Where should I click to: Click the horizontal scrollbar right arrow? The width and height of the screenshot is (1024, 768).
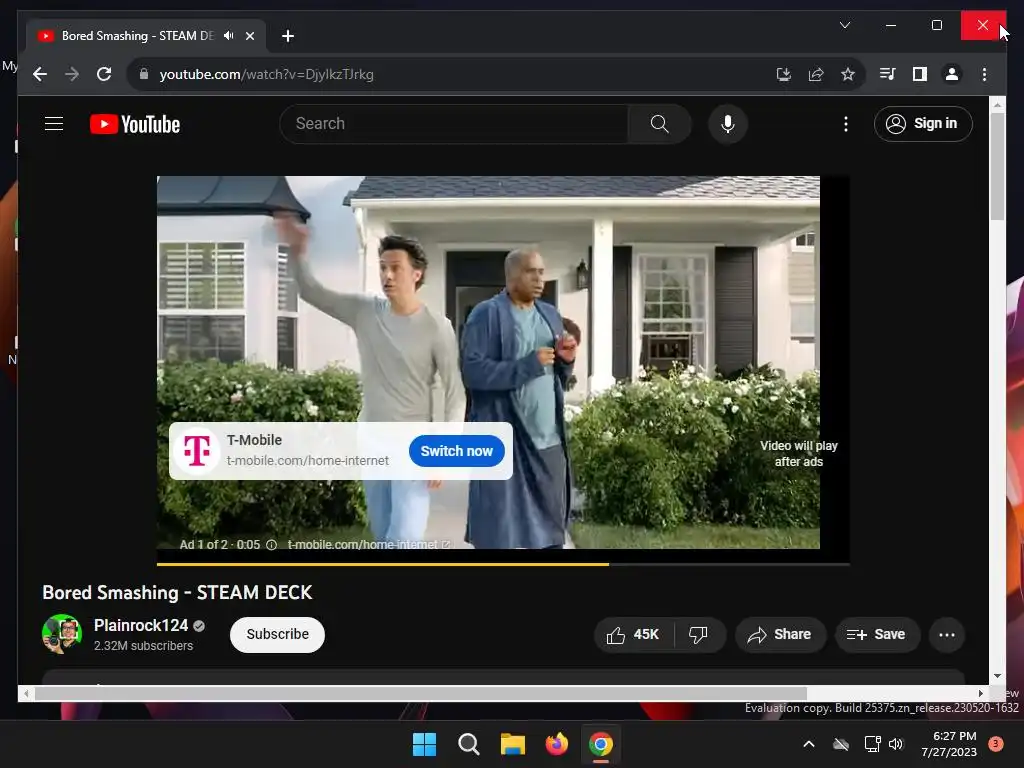pyautogui.click(x=981, y=694)
